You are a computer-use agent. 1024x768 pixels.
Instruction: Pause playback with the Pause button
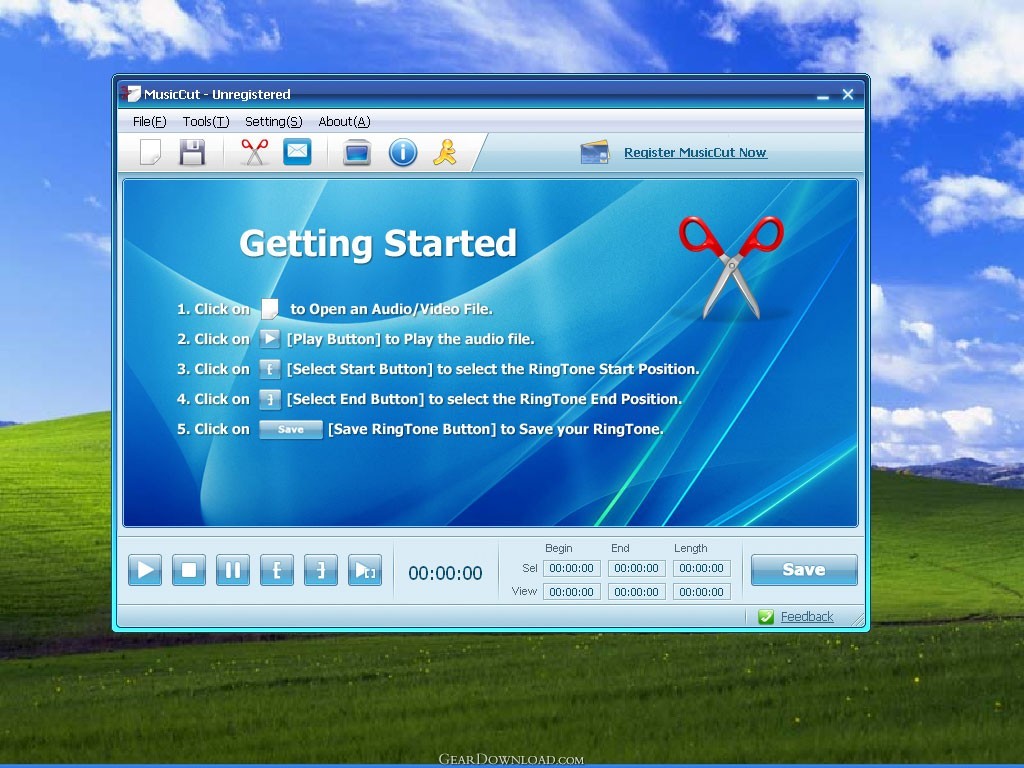point(233,570)
